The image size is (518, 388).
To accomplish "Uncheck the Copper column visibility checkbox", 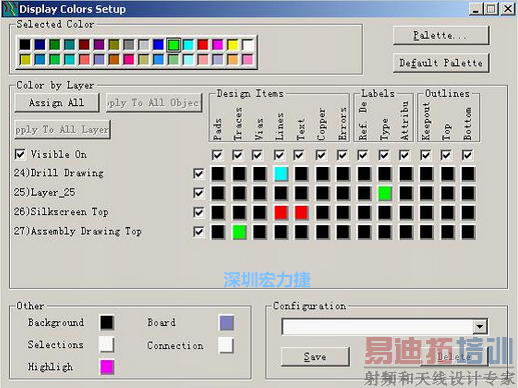I will click(321, 155).
